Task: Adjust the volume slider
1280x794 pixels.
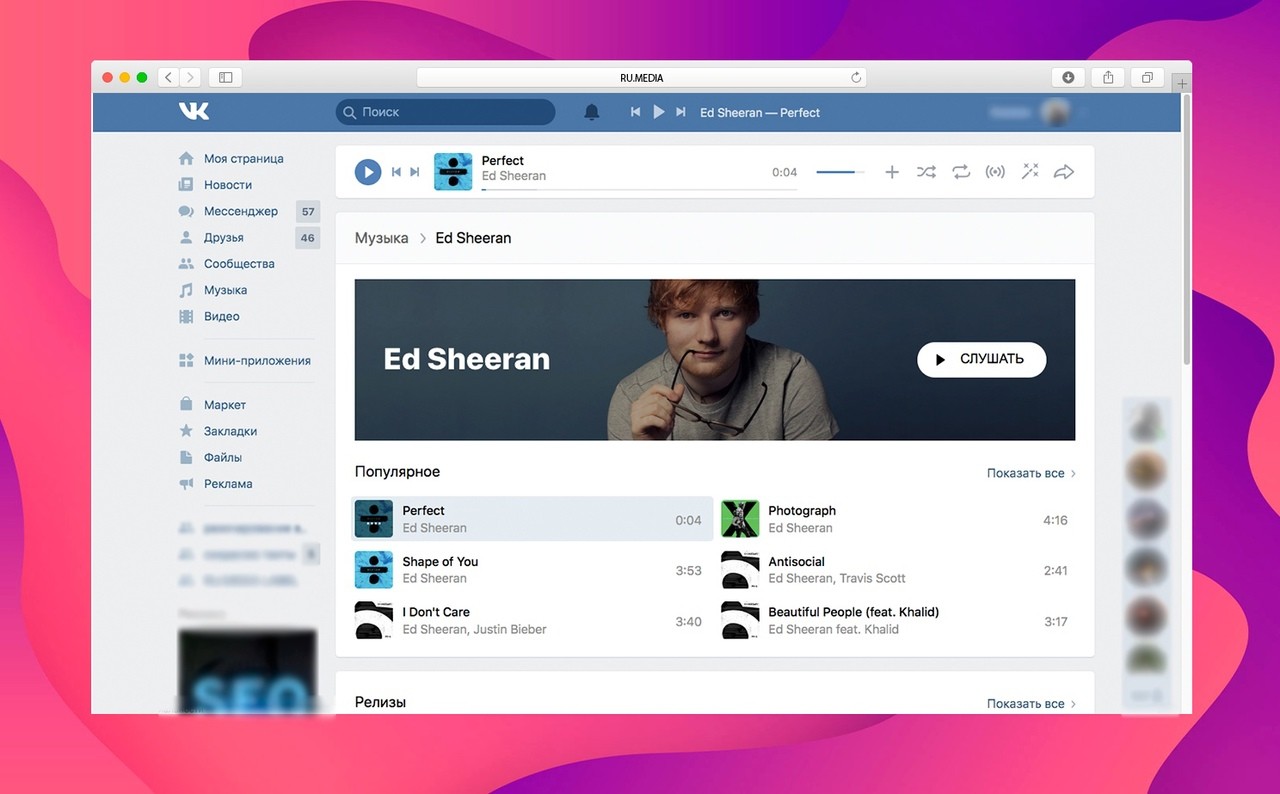Action: (841, 172)
